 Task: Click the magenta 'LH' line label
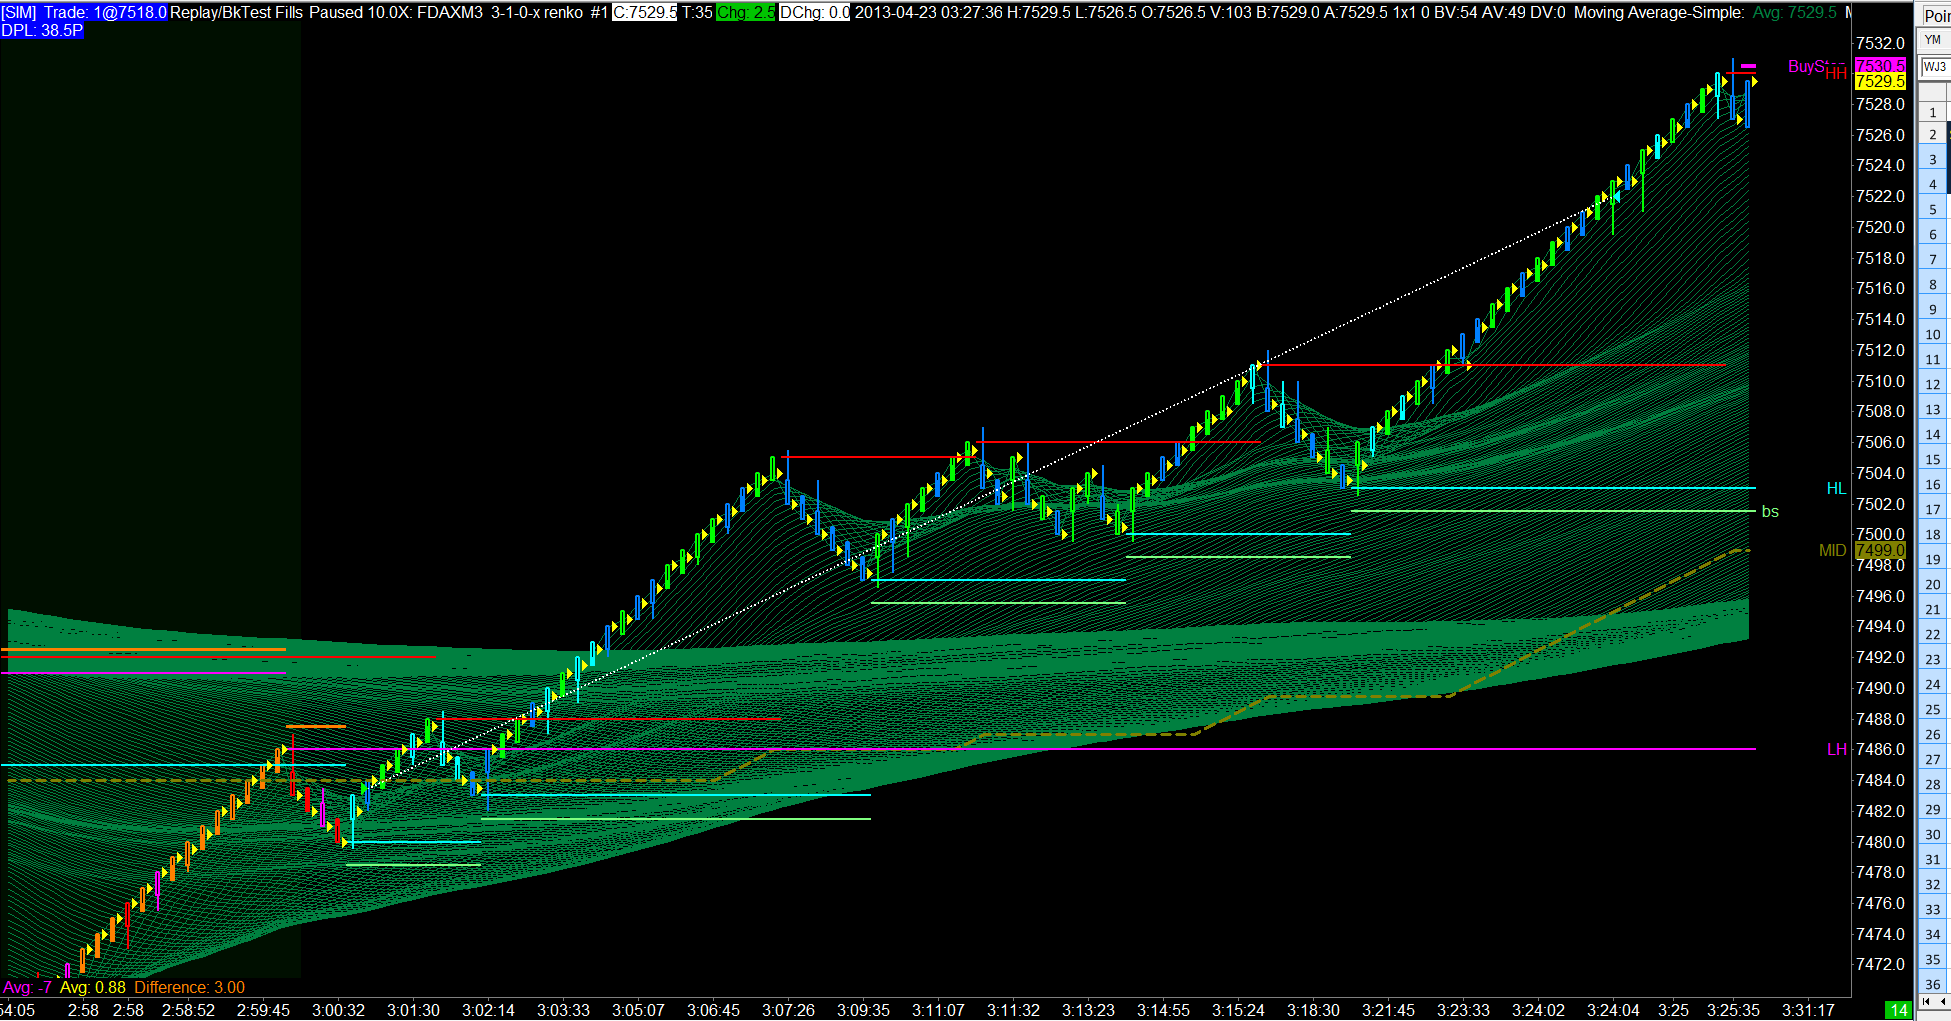coord(1836,750)
